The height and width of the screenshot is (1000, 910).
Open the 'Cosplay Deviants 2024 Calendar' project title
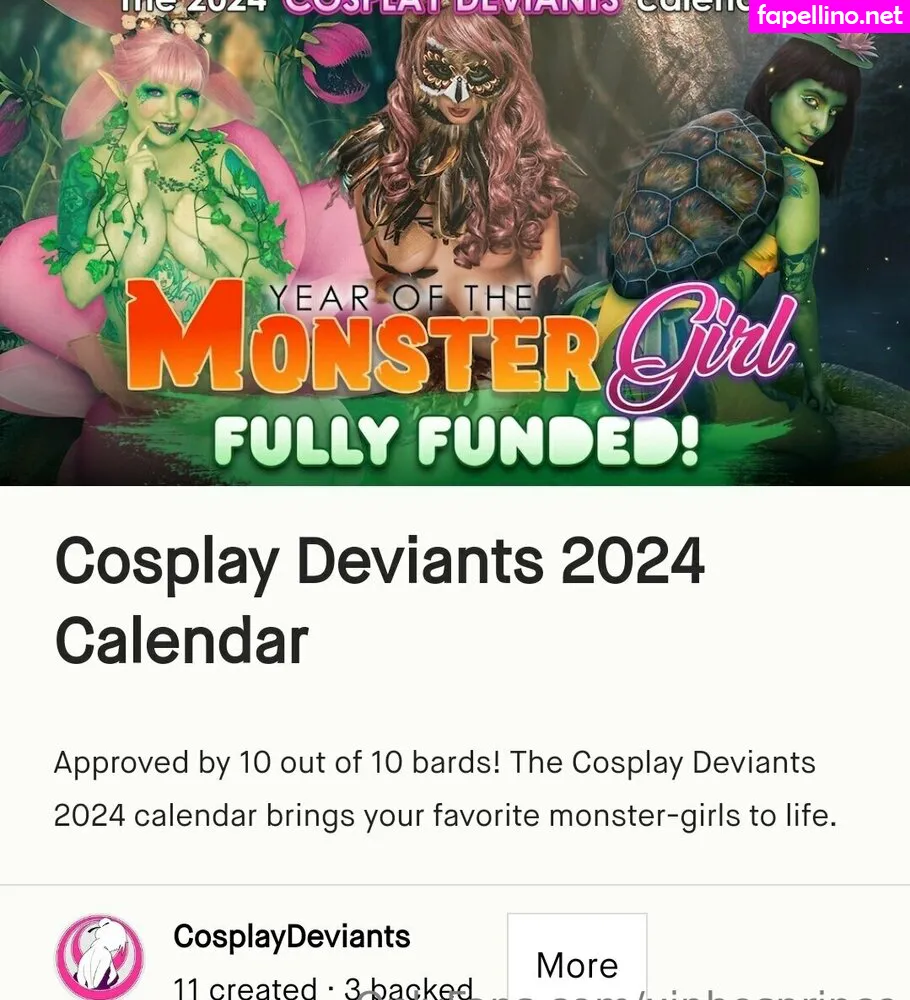tap(379, 600)
